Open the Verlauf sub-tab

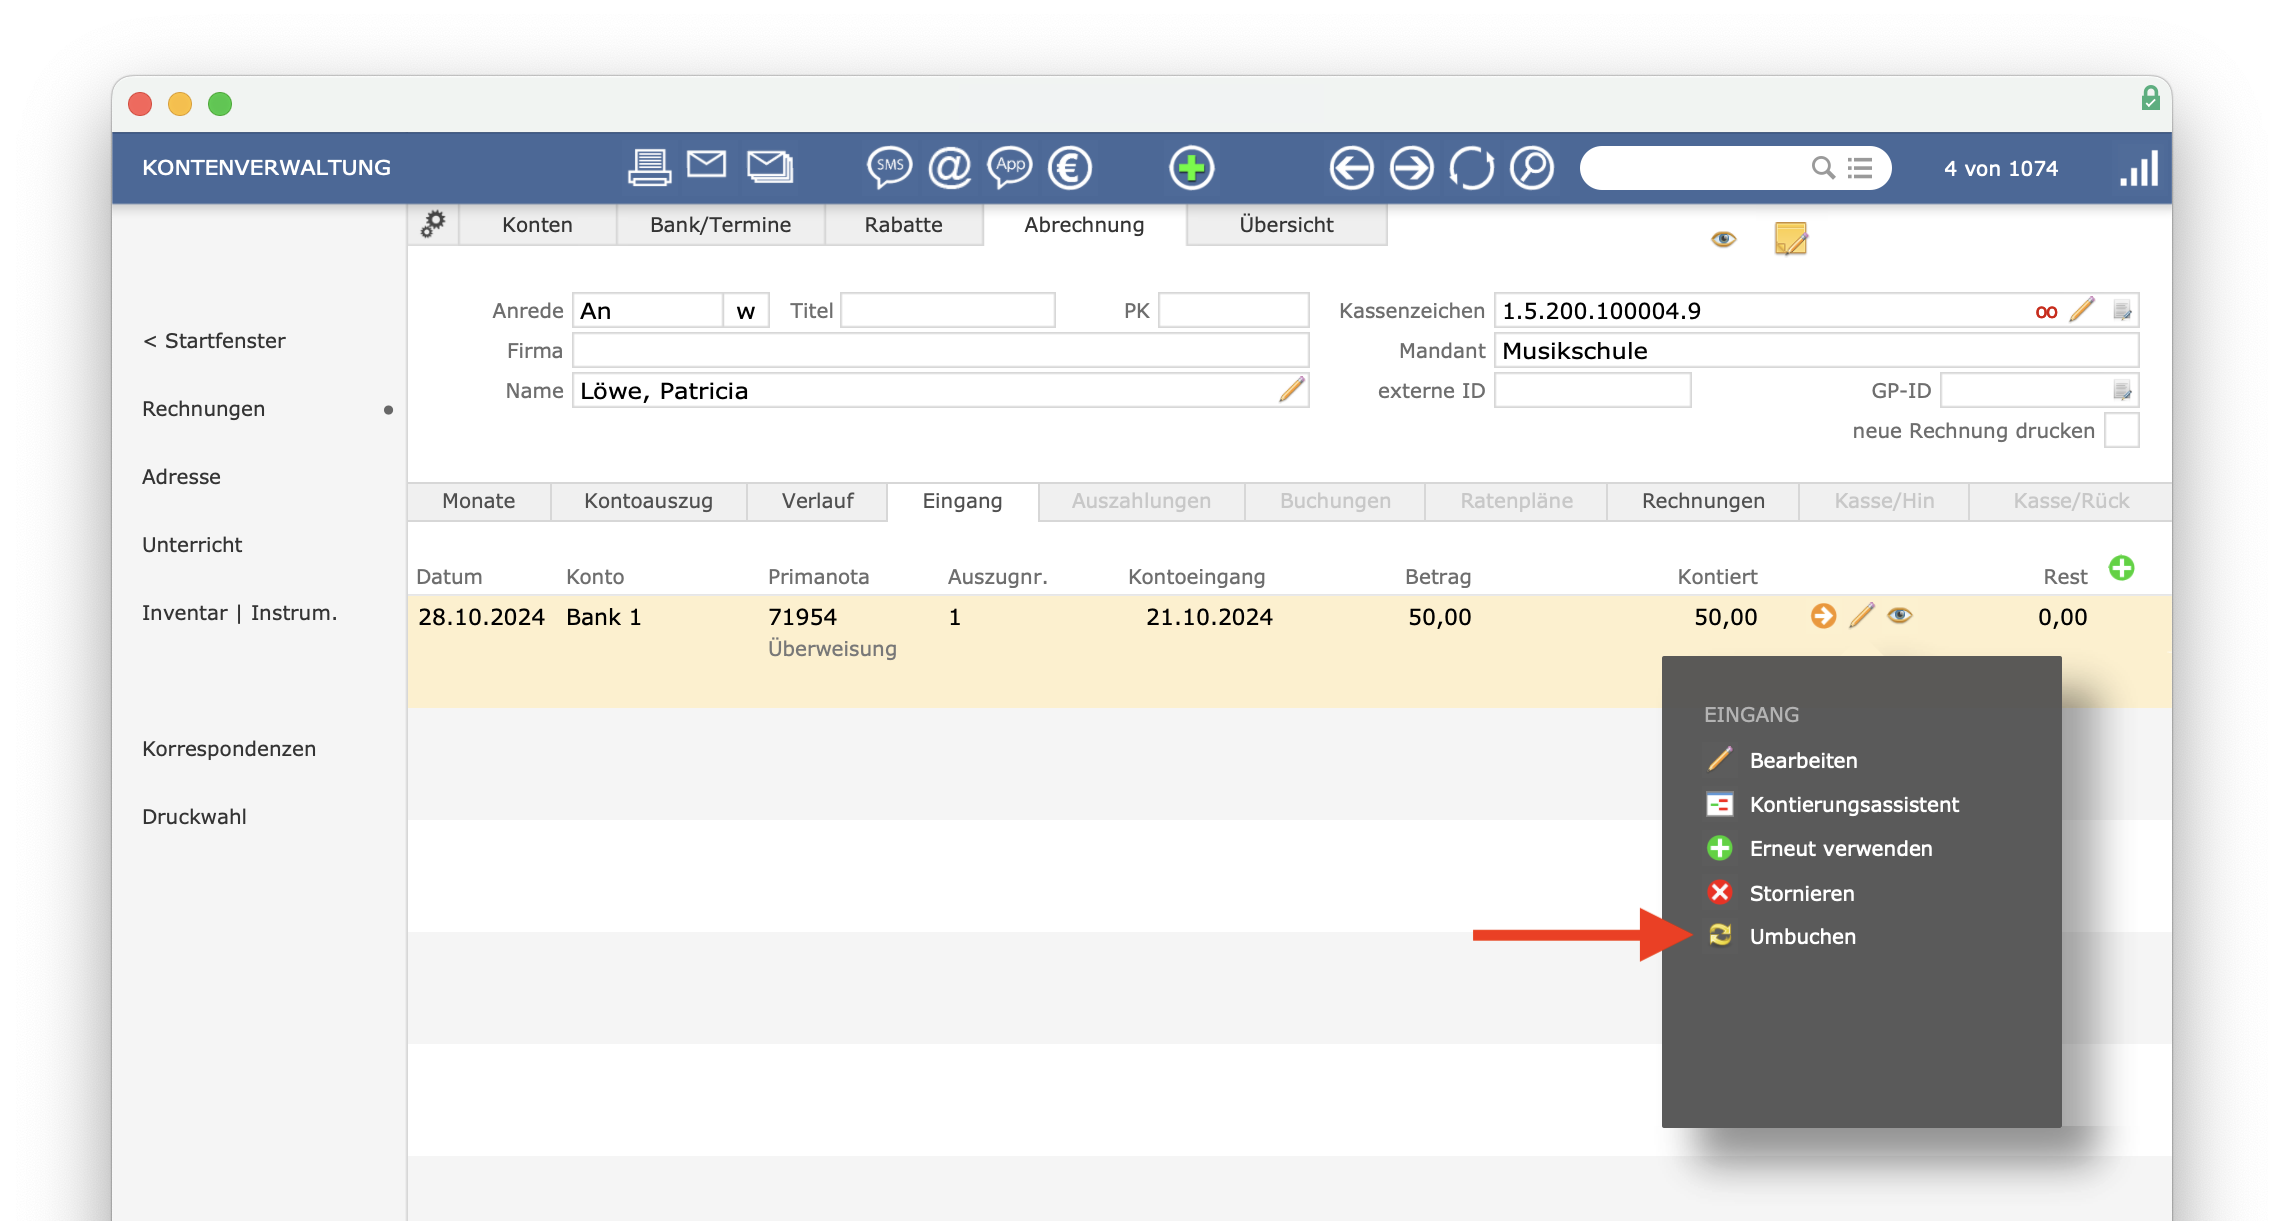[817, 500]
